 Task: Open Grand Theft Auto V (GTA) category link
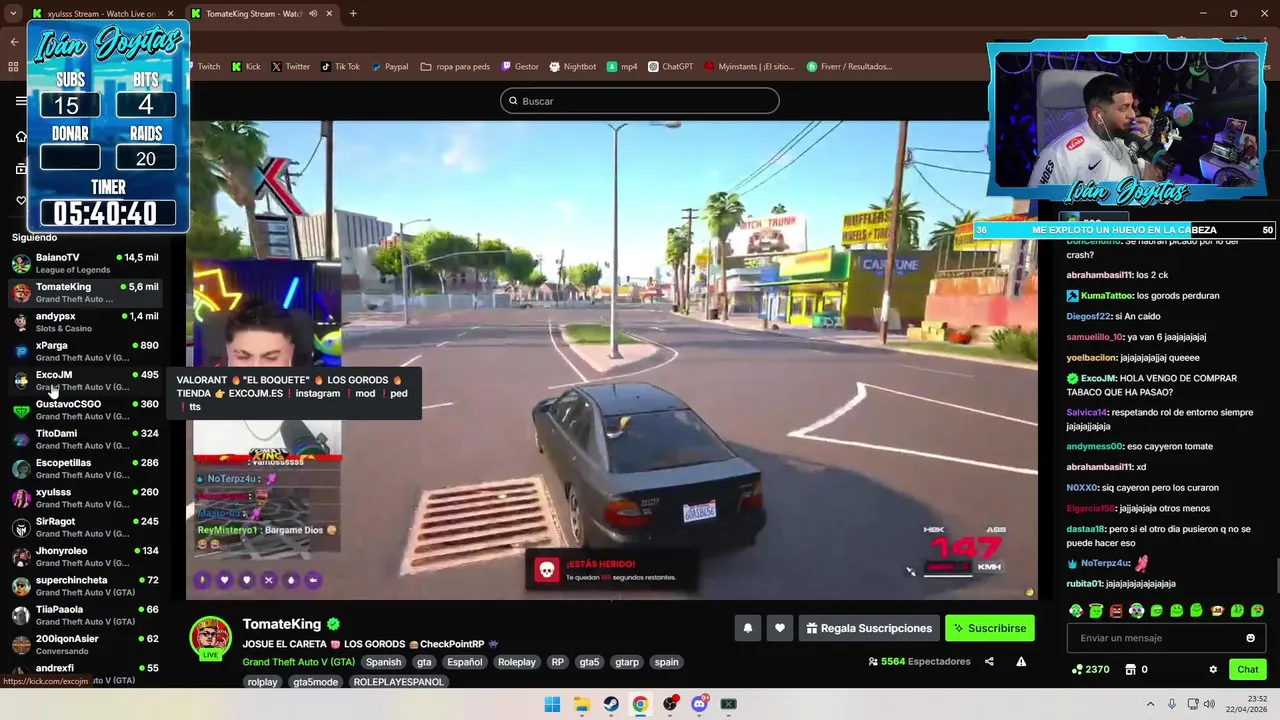pyautogui.click(x=298, y=662)
